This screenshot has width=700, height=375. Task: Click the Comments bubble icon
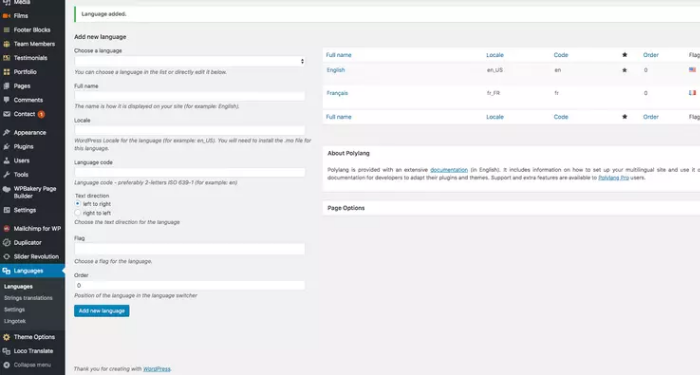[x=6, y=100]
